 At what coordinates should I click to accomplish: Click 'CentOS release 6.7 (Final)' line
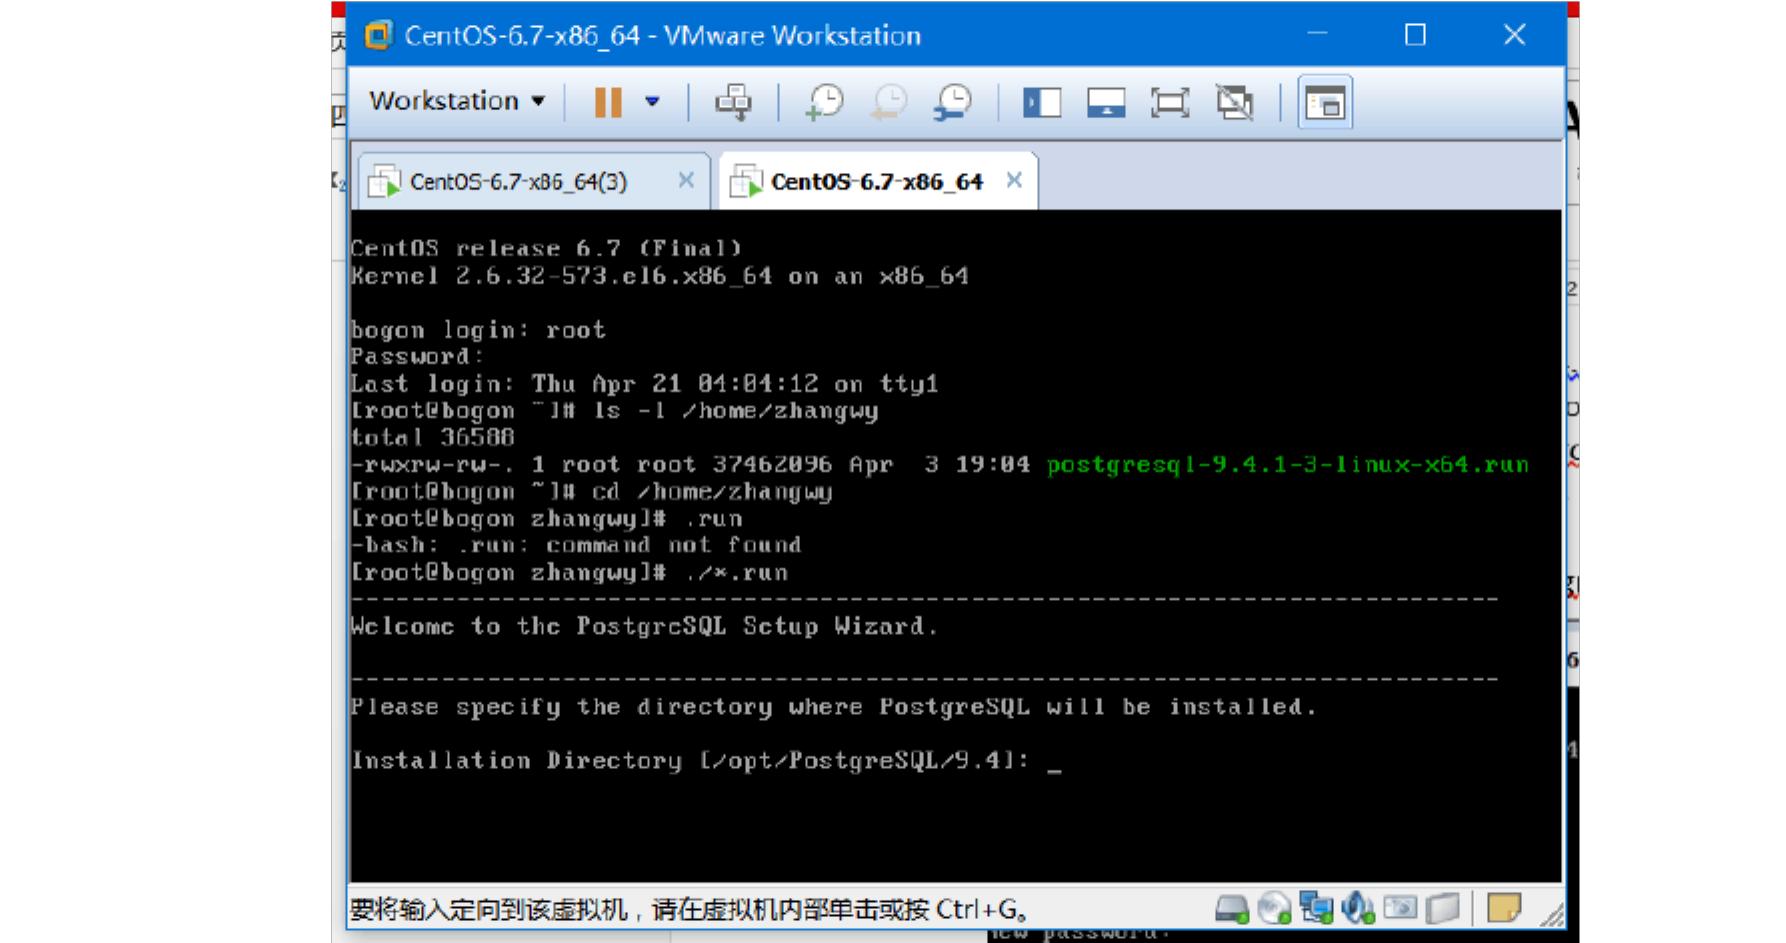(x=546, y=248)
